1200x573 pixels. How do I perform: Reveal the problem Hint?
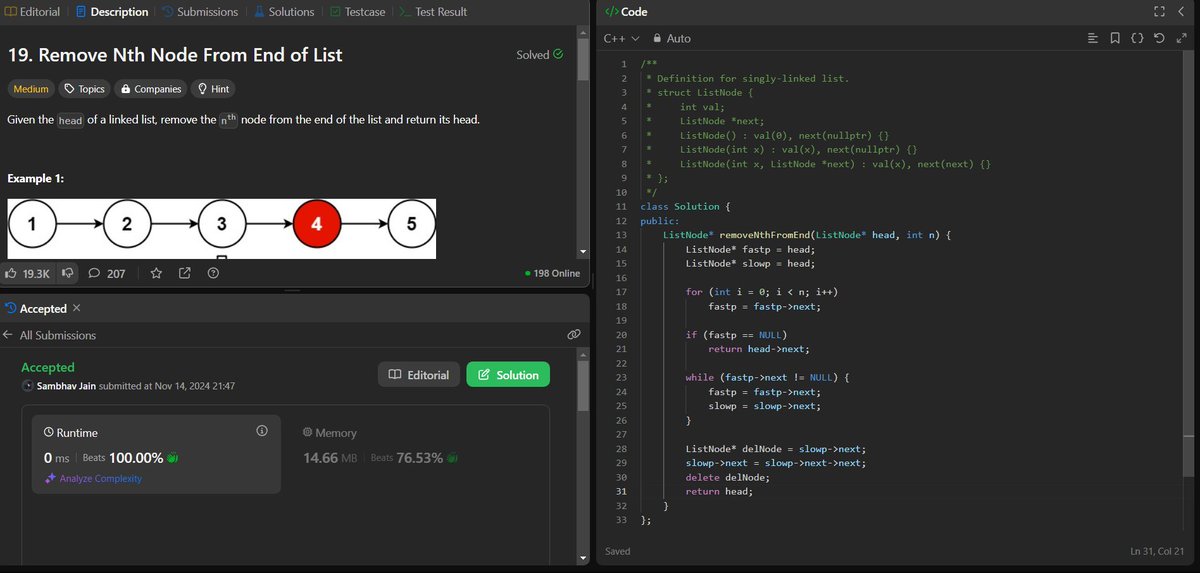[x=213, y=89]
